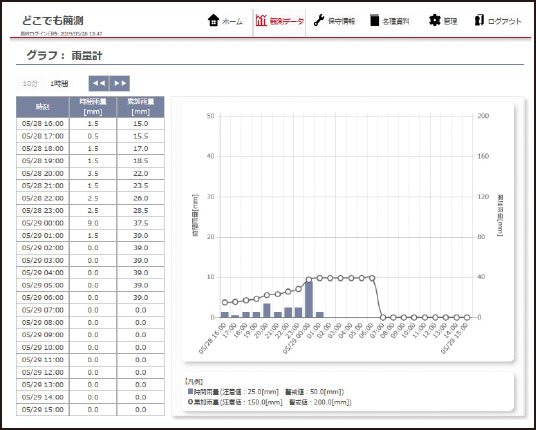Toggle the hourly rainfall legend square
536x430 pixels.
pos(190,391)
